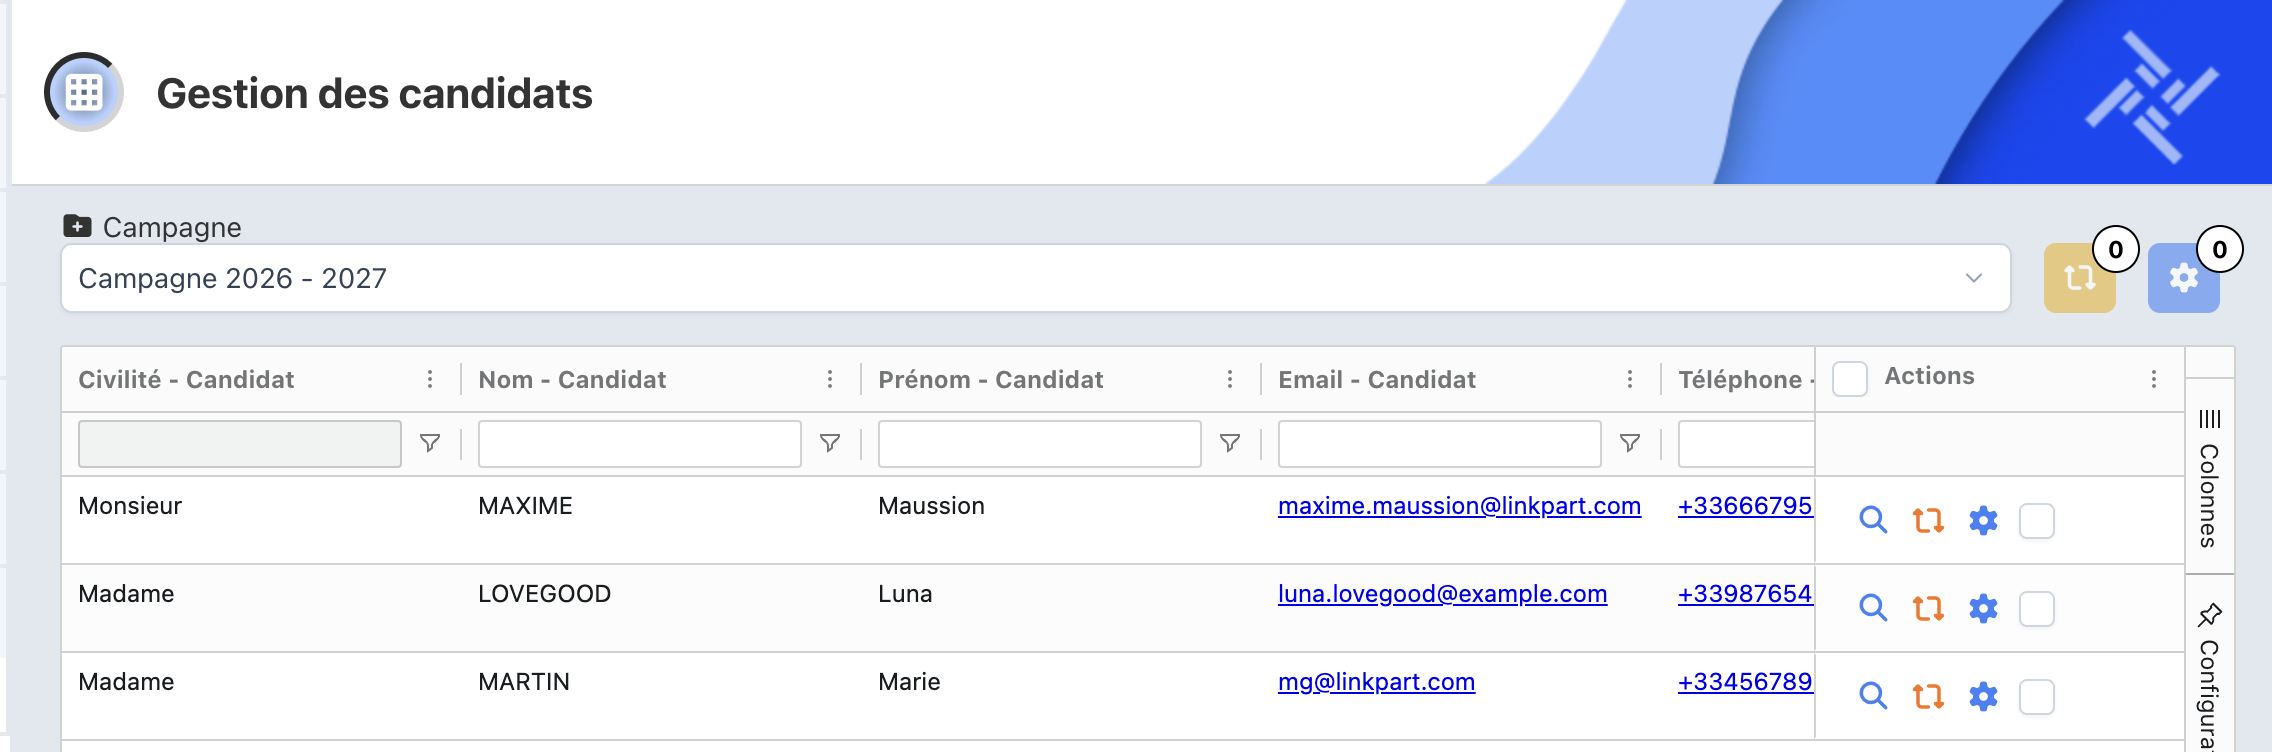2272x752 pixels.
Task: Click orange transfer icon for MAXIME row
Action: (1928, 520)
